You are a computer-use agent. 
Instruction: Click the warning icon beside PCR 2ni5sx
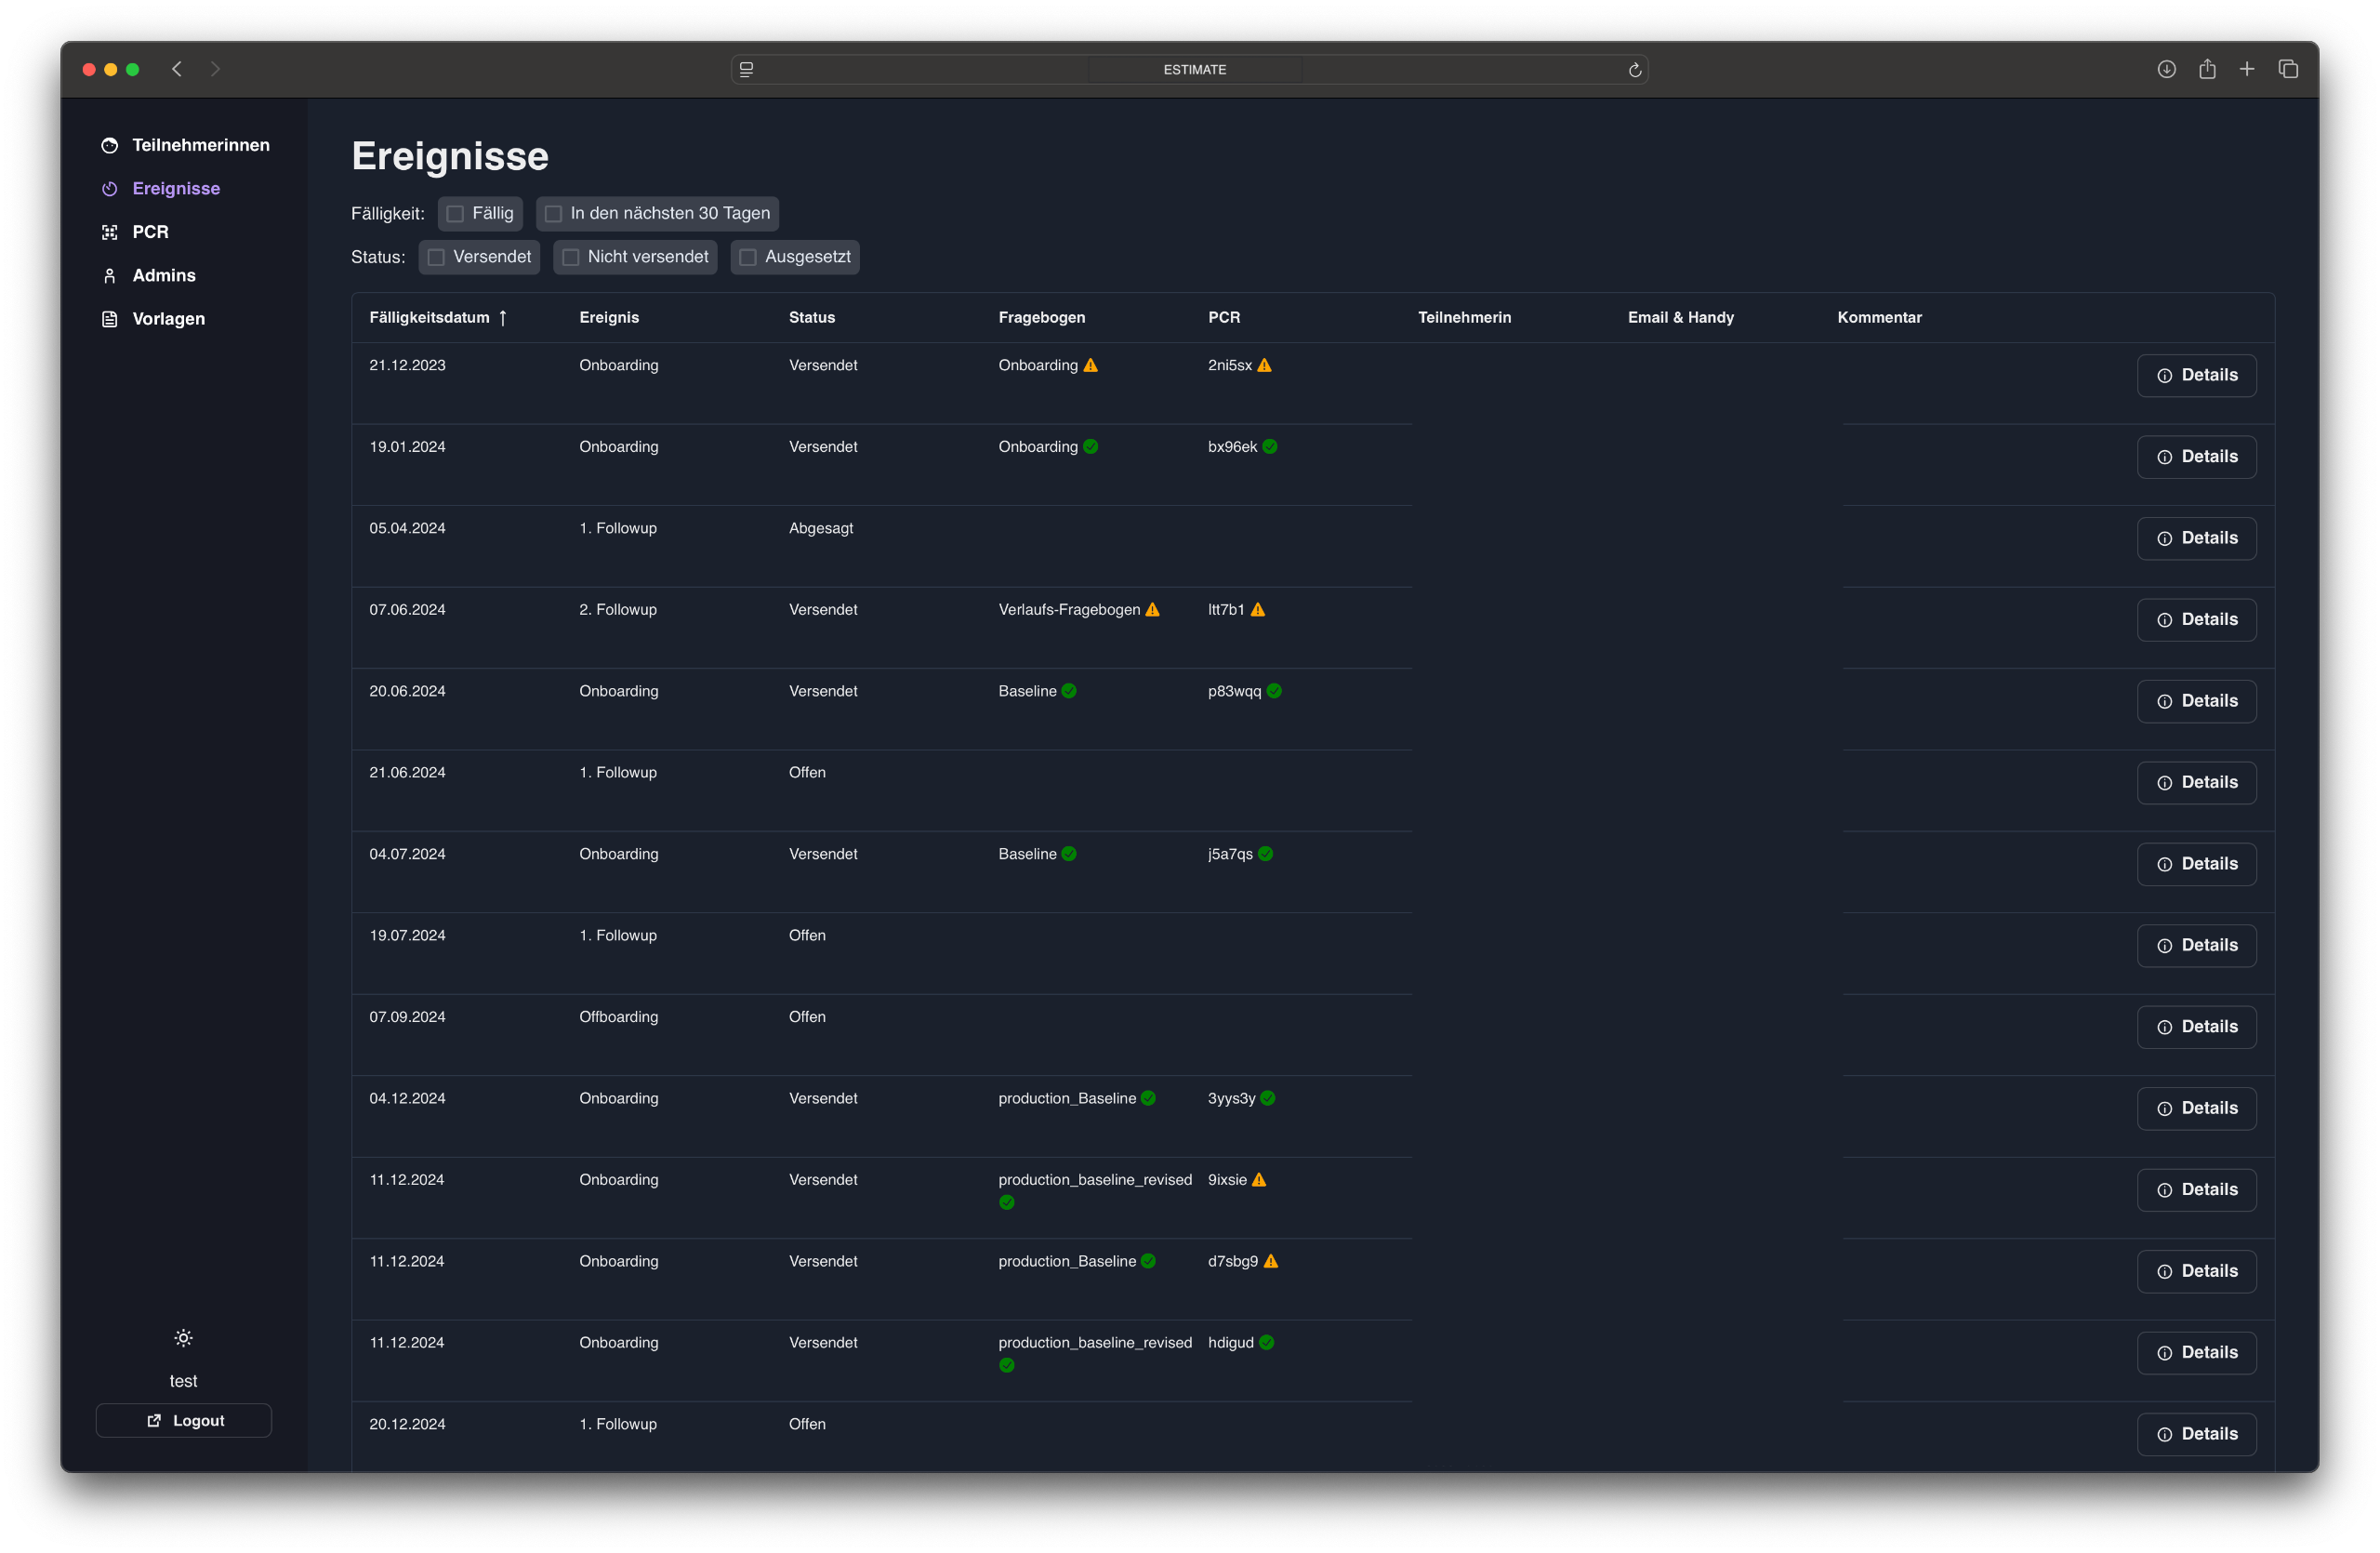(1265, 365)
